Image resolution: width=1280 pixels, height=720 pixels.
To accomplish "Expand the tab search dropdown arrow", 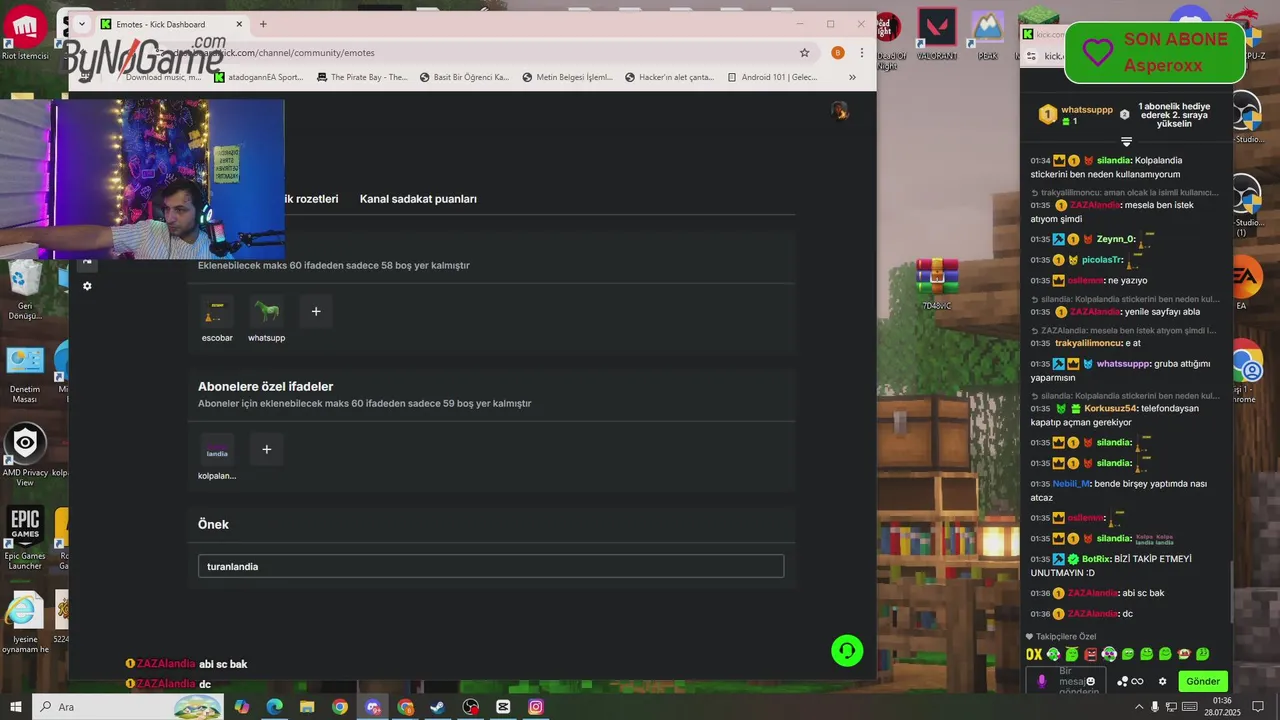I will [82, 24].
